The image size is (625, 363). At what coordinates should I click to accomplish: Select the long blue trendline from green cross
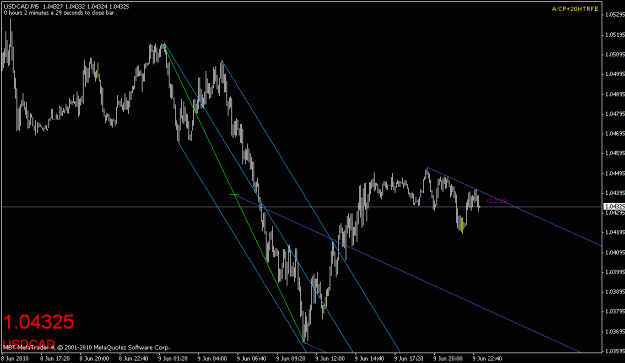pos(407,273)
